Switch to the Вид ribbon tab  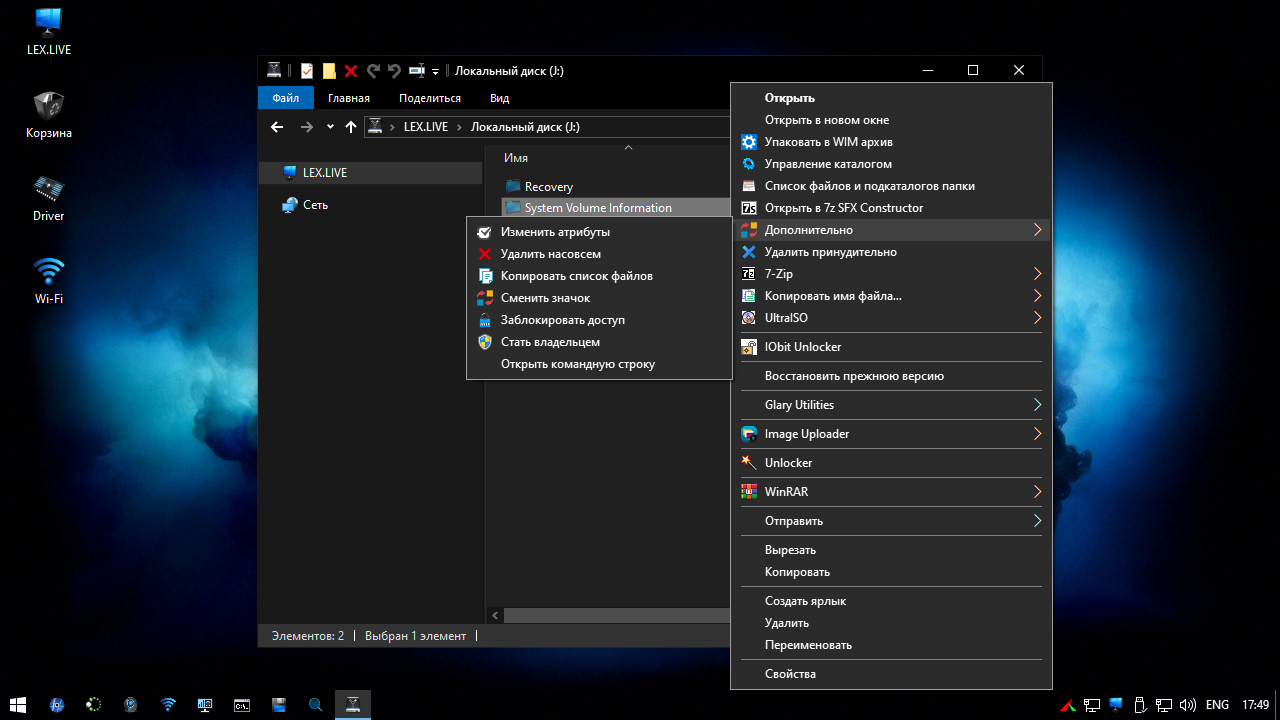(499, 98)
